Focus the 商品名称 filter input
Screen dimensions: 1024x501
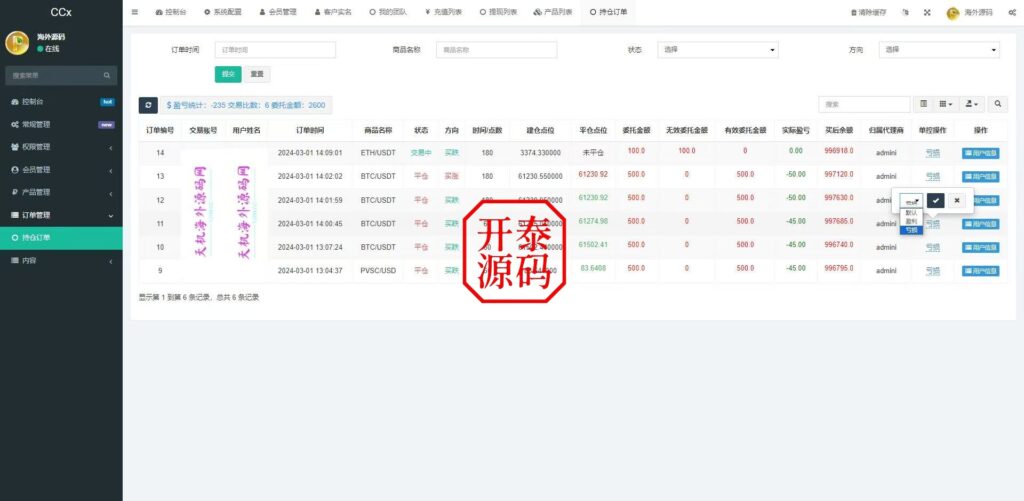pyautogui.click(x=496, y=50)
